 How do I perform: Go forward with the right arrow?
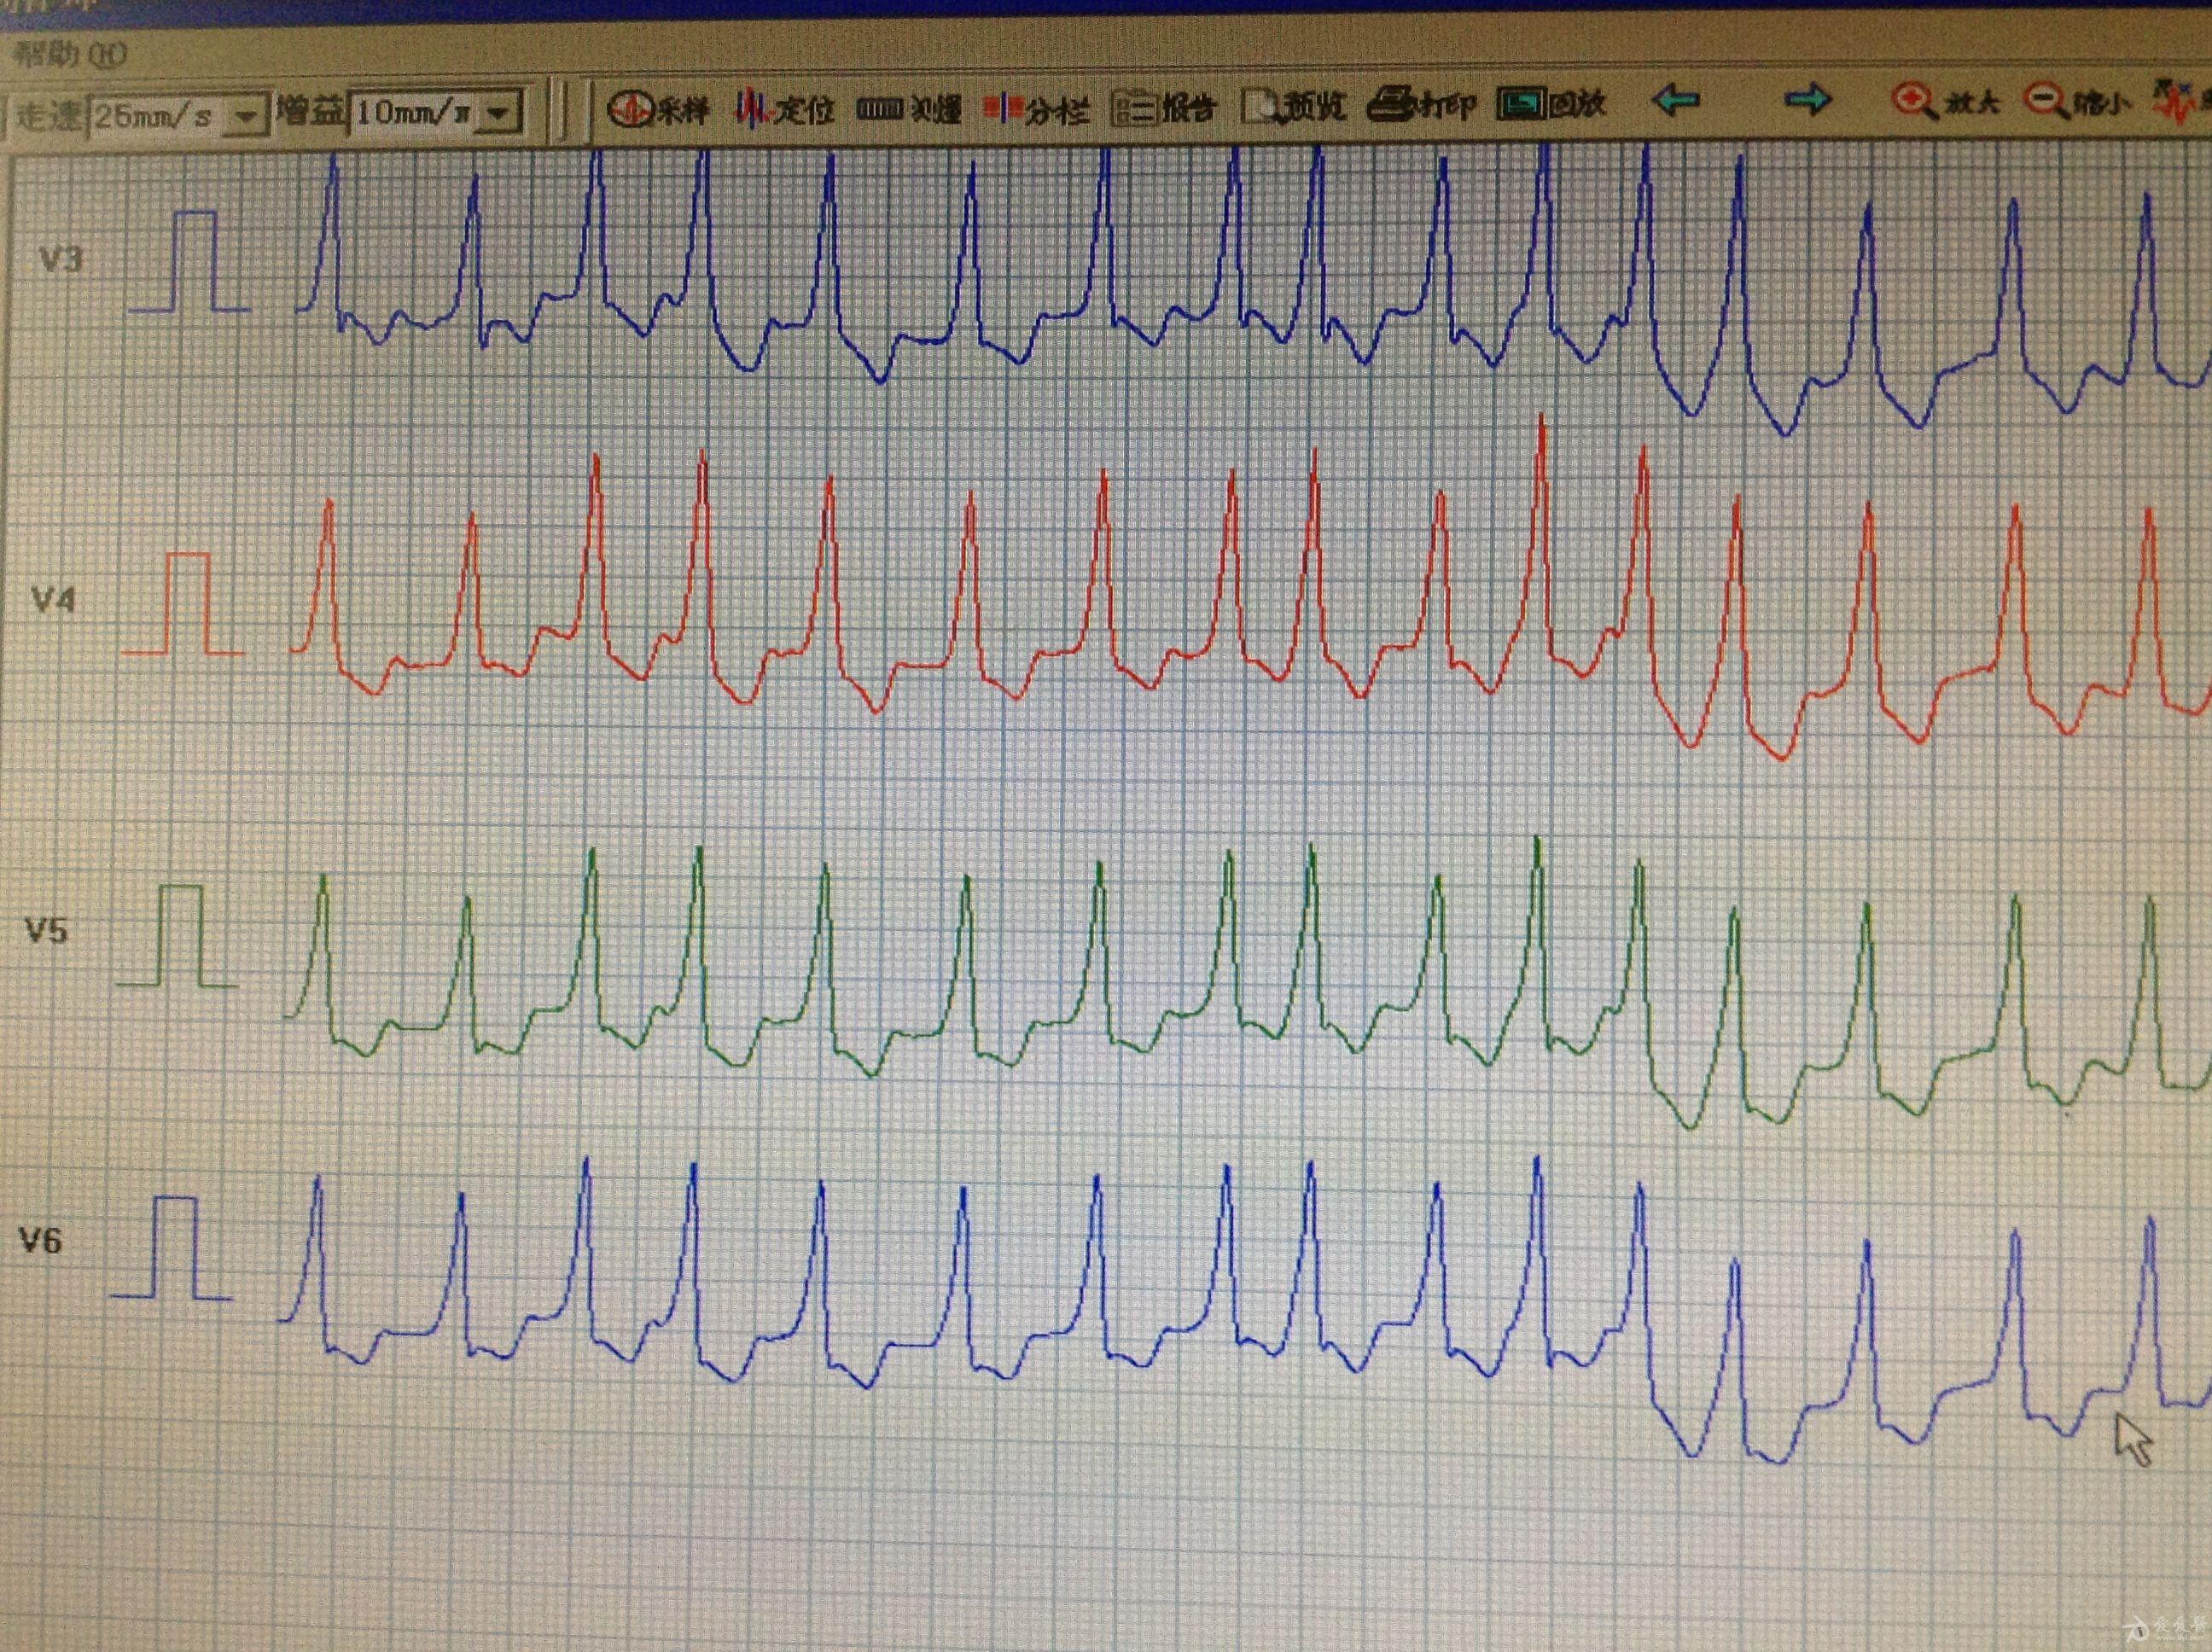1808,99
